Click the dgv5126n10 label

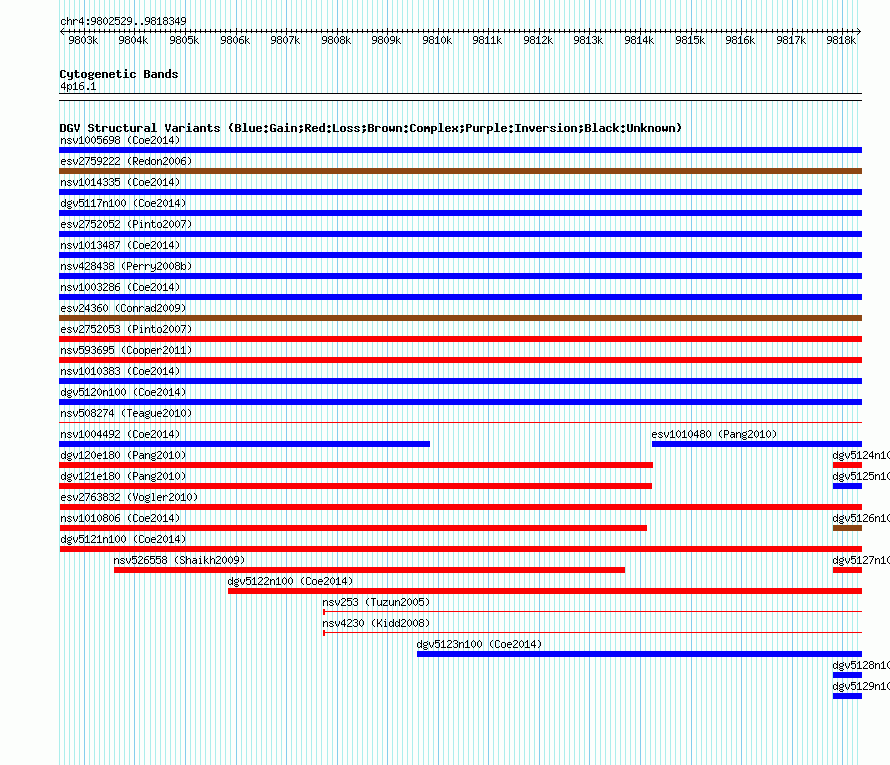click(x=861, y=518)
